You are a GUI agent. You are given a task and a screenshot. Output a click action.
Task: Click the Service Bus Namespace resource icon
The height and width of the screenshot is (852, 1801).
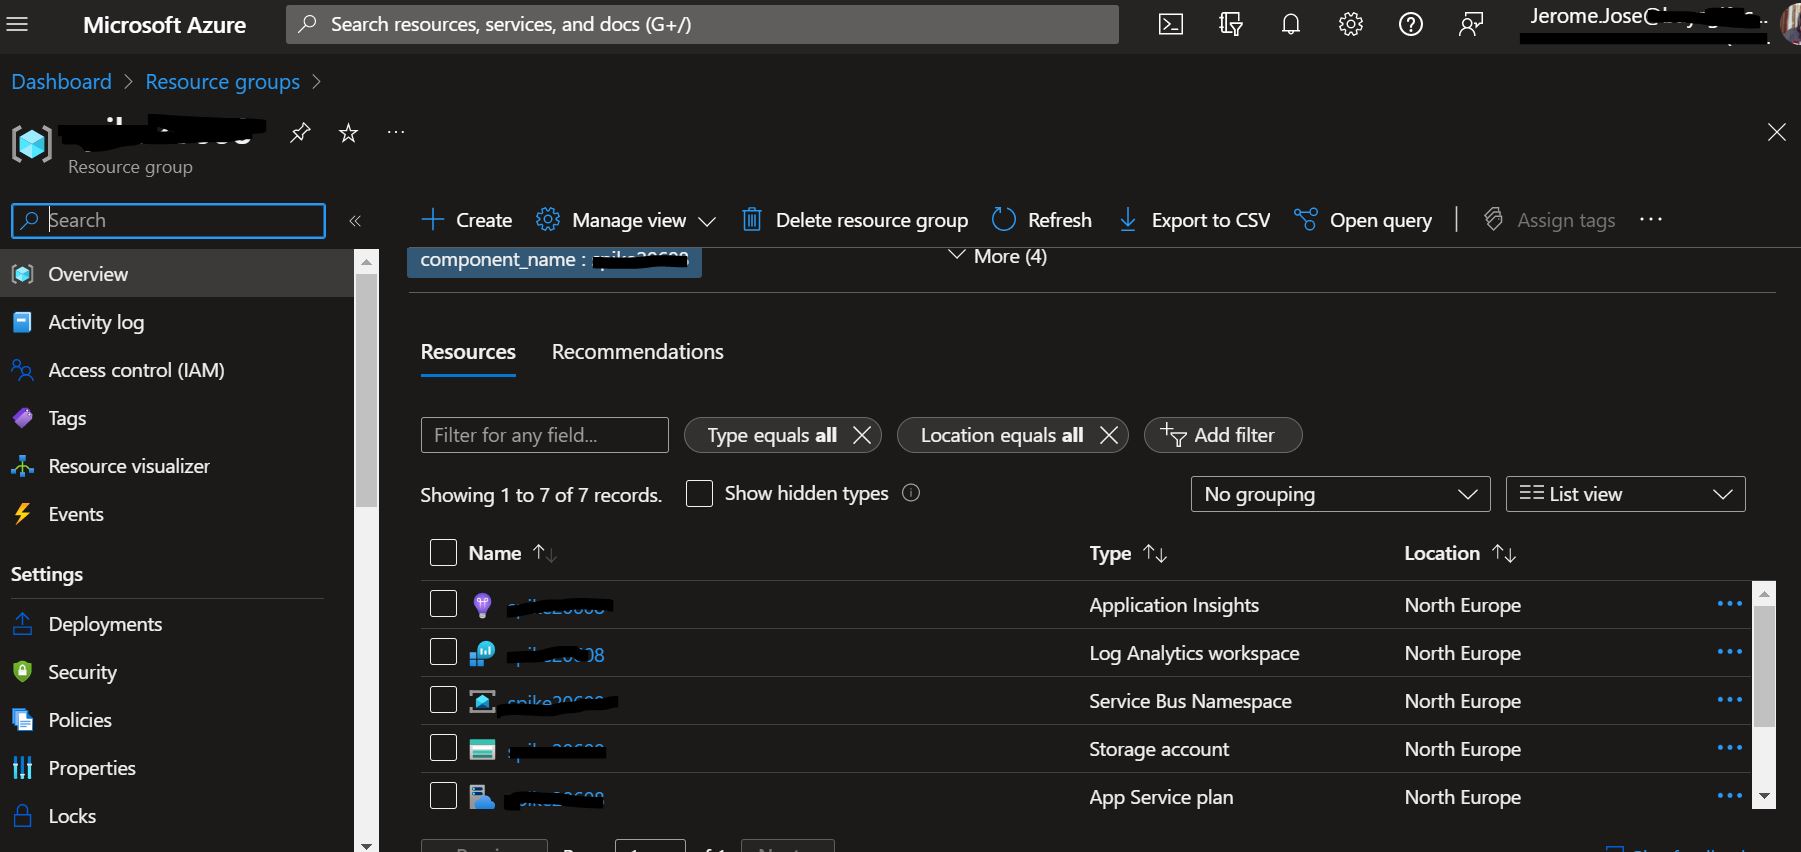(482, 701)
